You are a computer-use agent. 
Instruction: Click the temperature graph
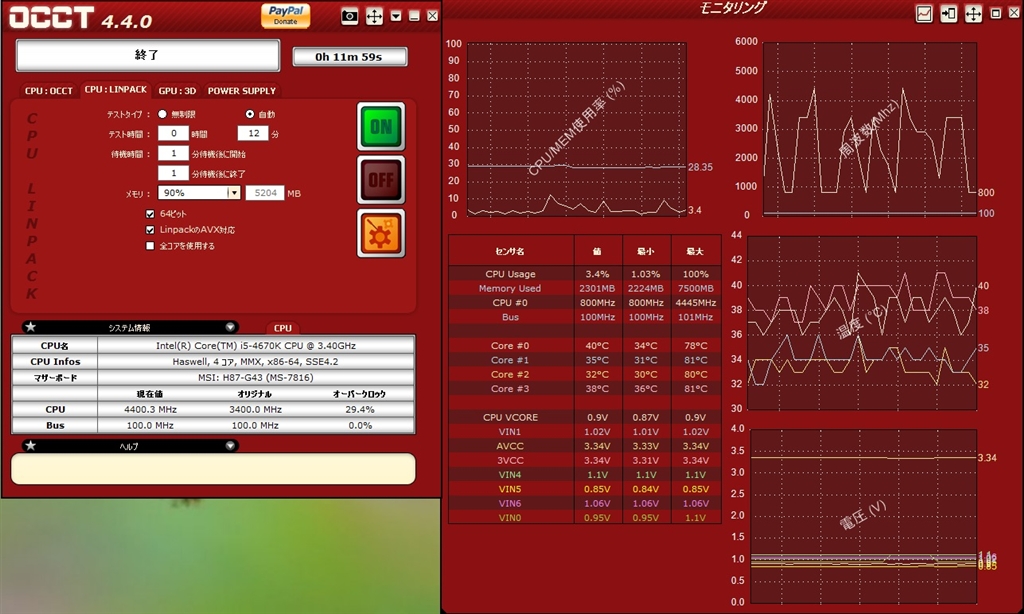[862, 323]
